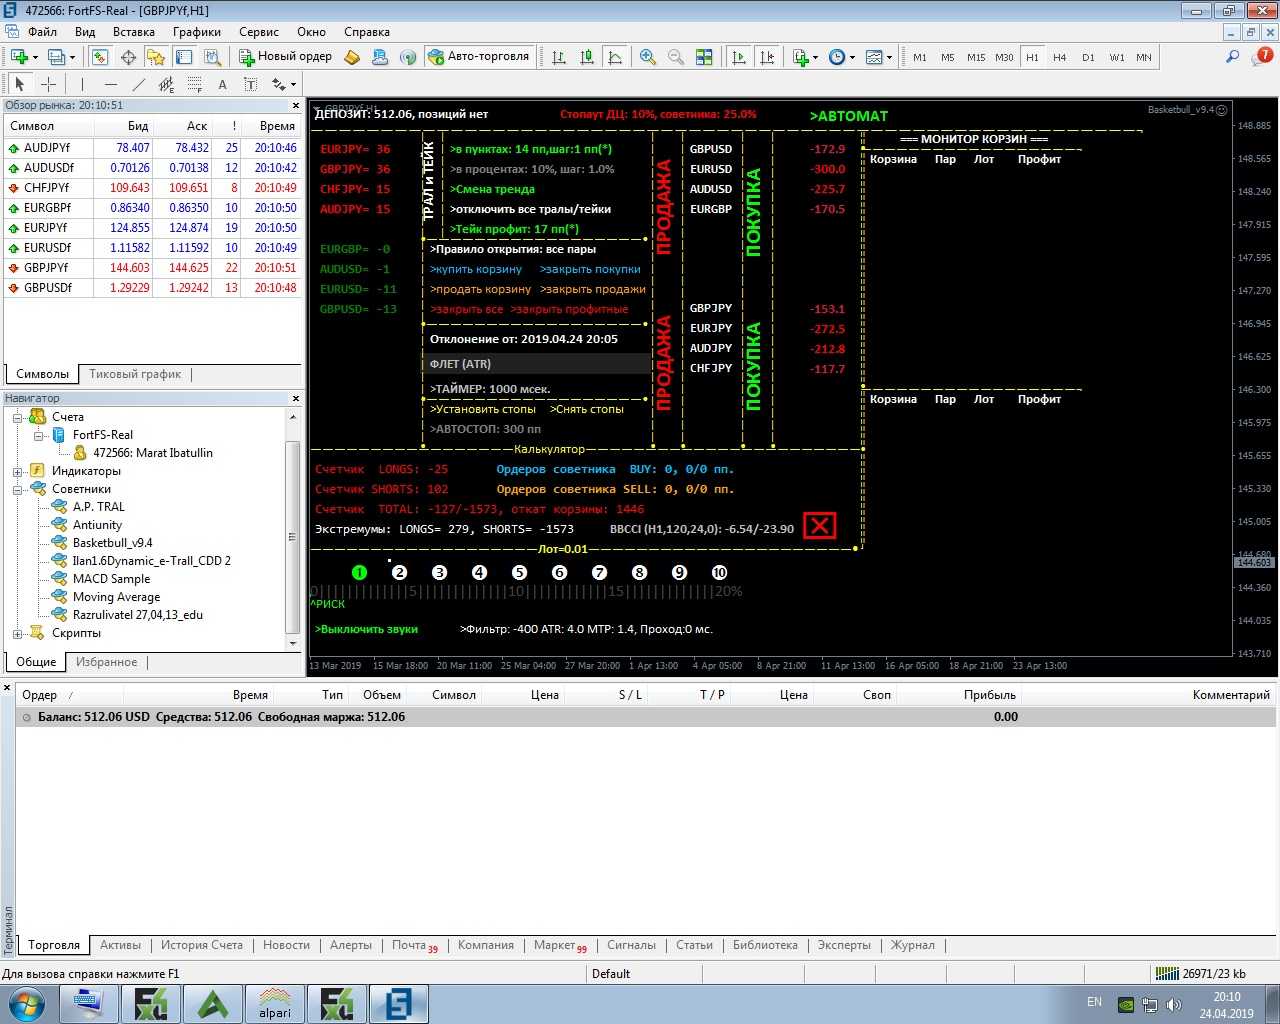The height and width of the screenshot is (1024, 1280).
Task: Toggle Market Watch window icon
Action: [x=99, y=57]
